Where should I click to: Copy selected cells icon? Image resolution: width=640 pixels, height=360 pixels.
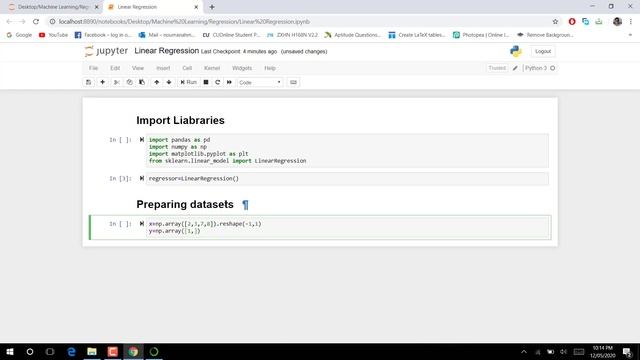129,82
